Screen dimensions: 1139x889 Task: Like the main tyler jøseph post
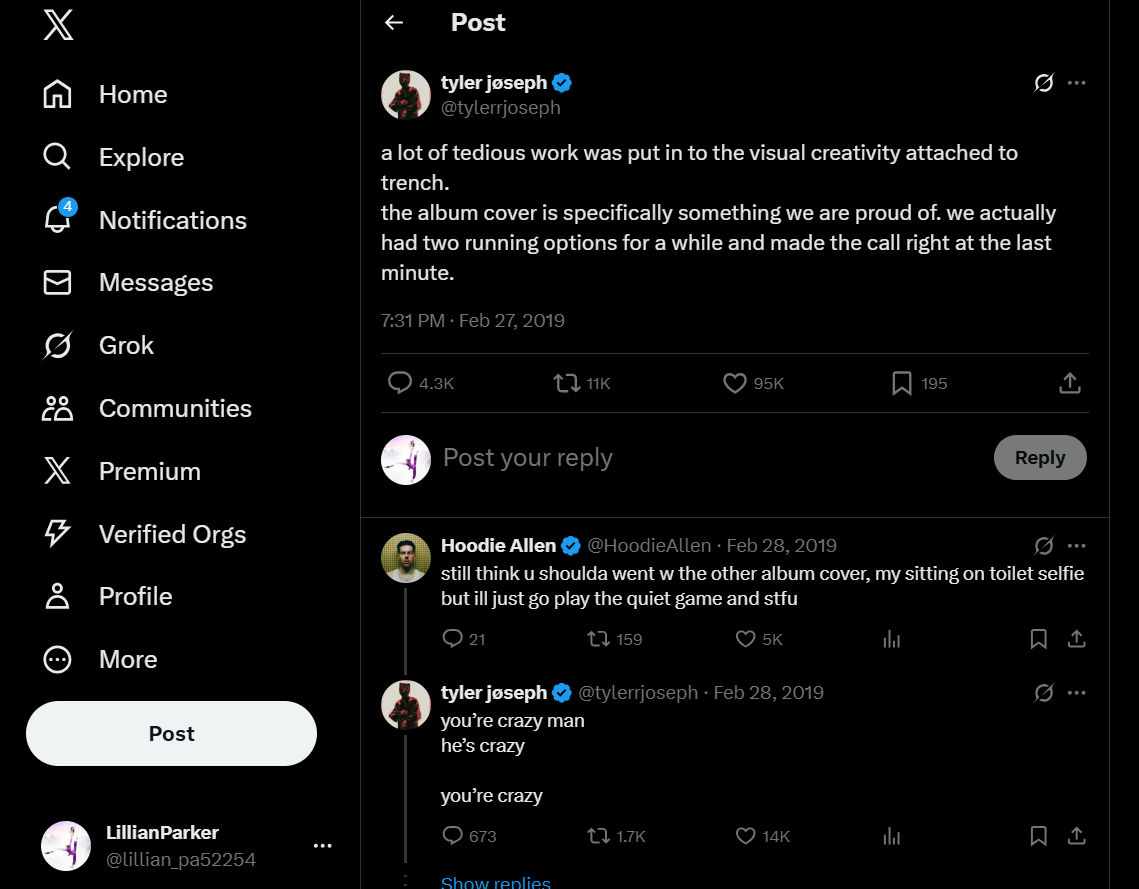(x=734, y=383)
